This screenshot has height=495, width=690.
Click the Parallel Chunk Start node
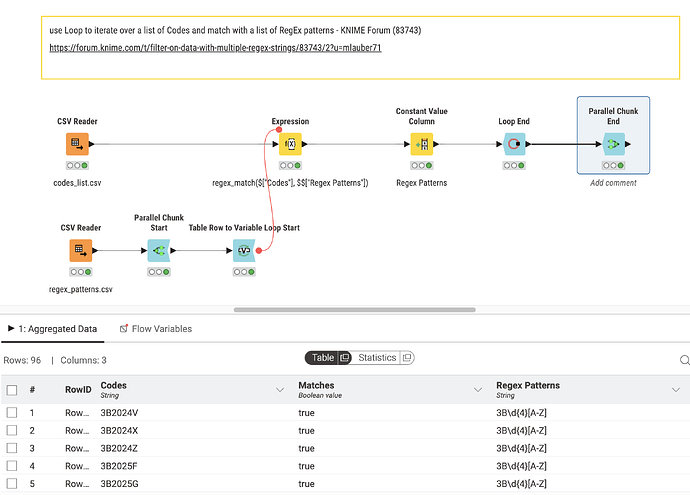159,250
